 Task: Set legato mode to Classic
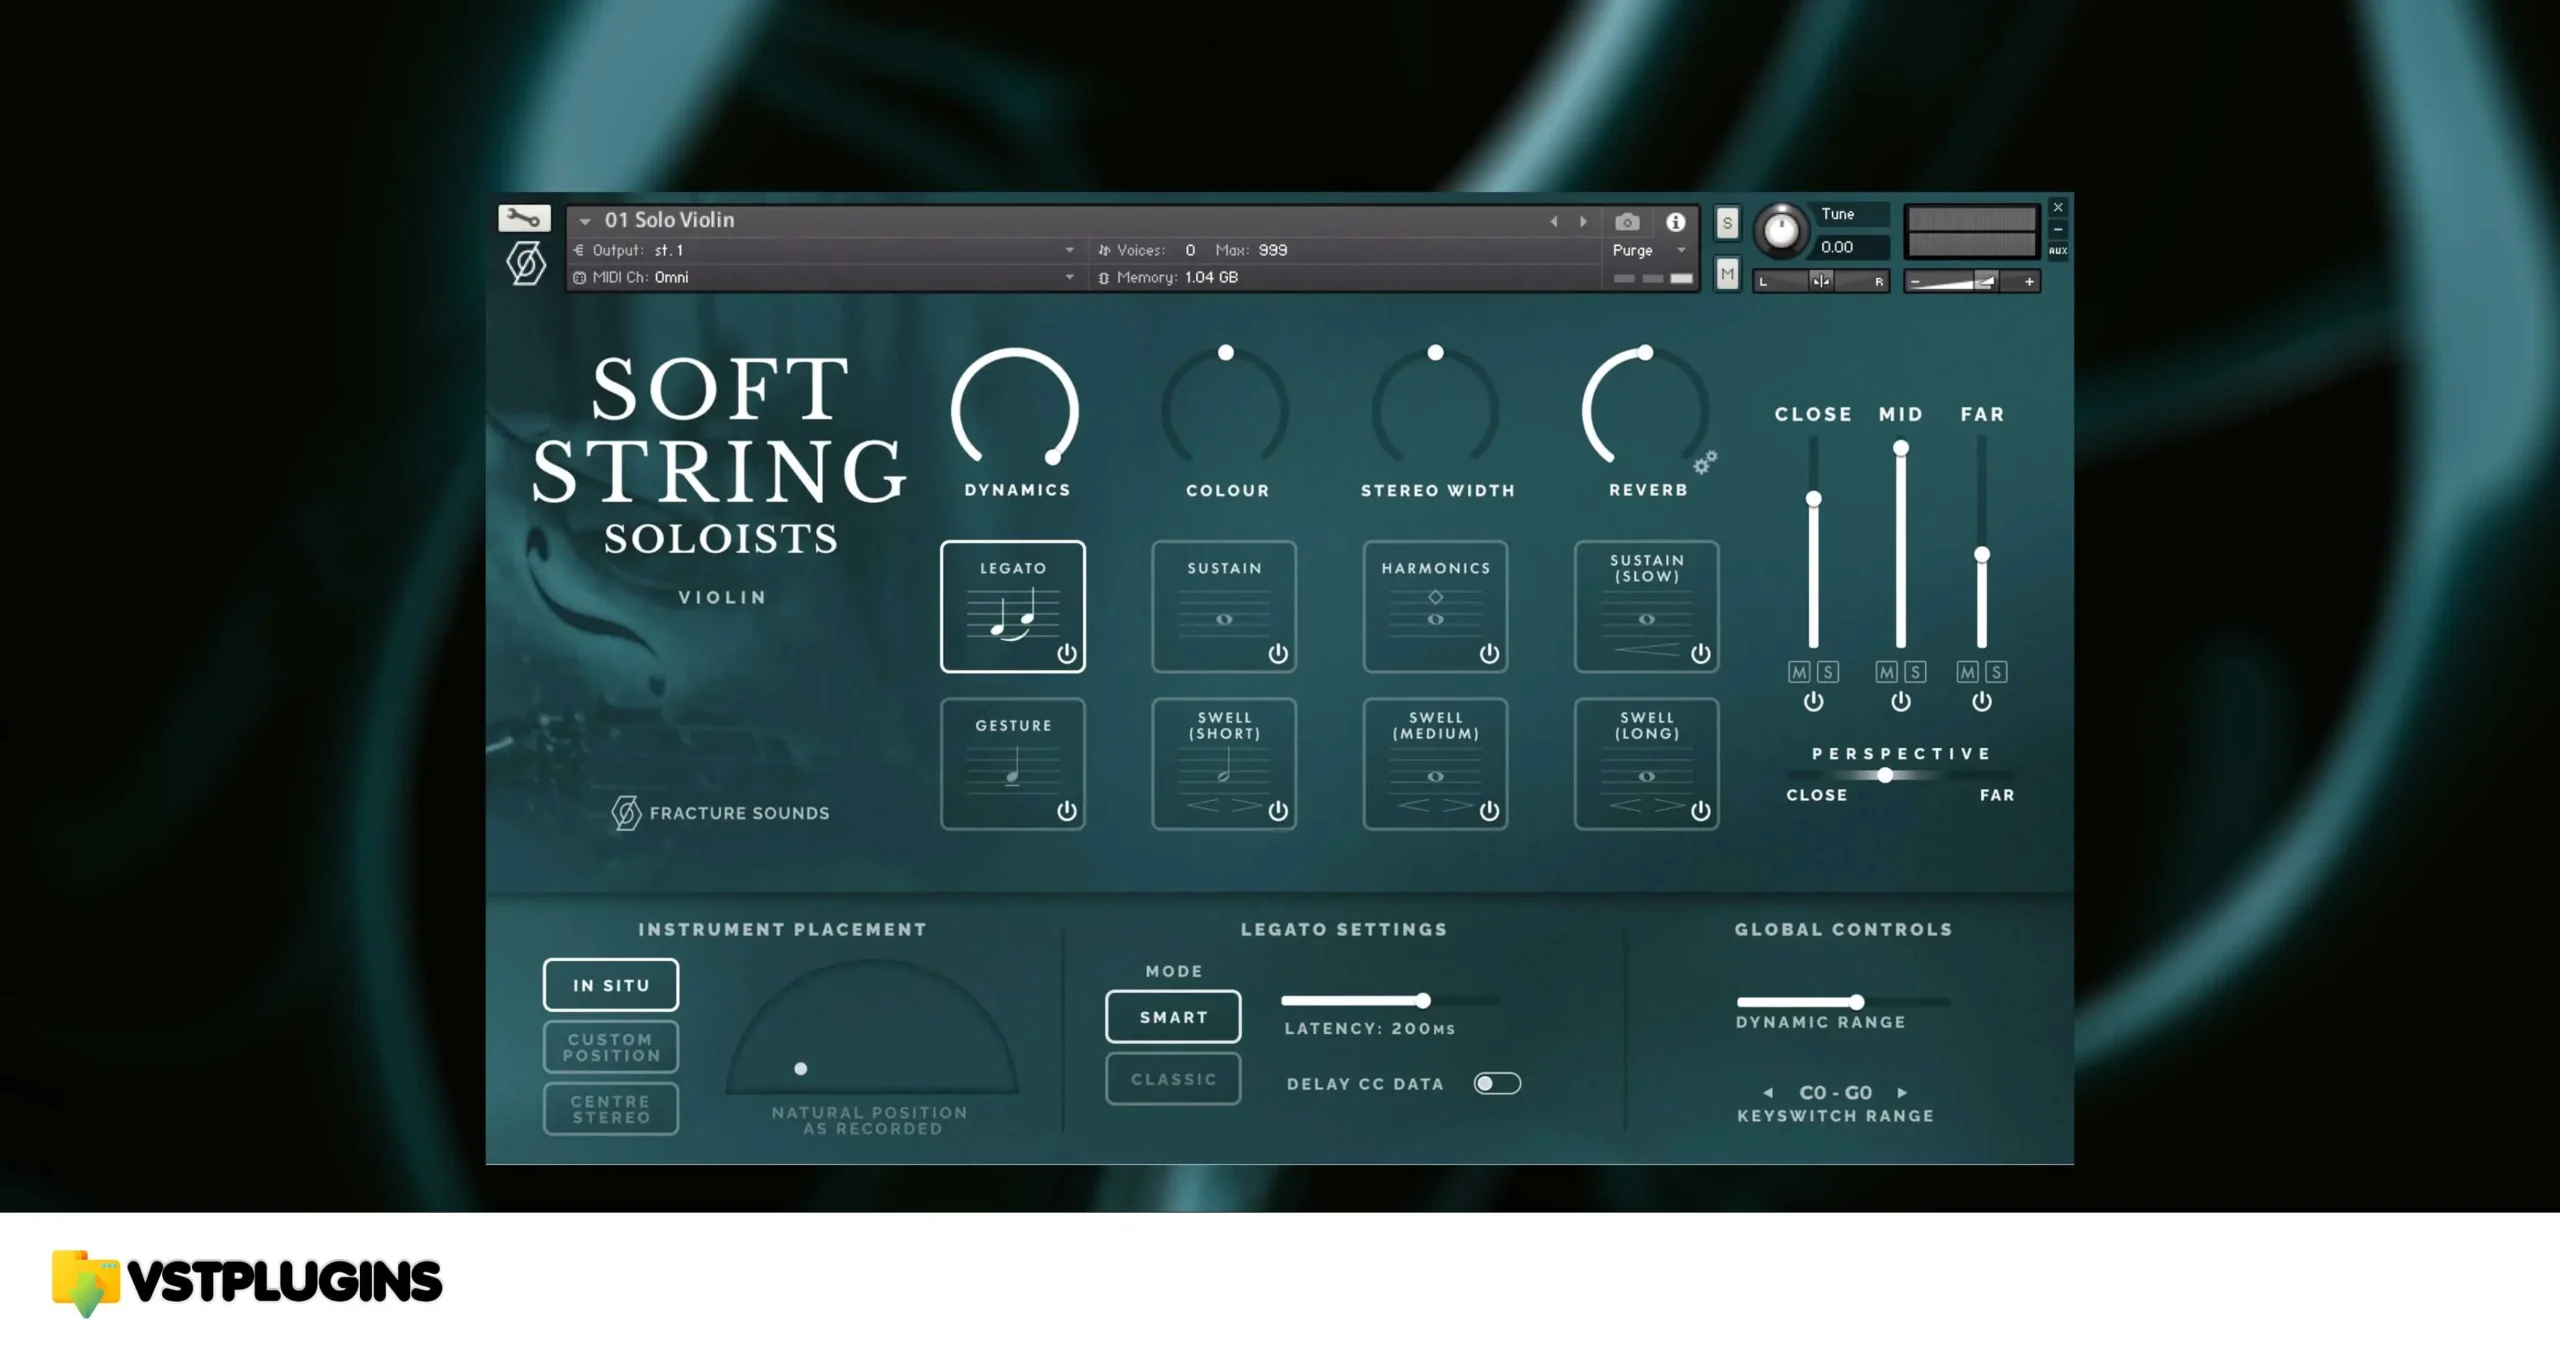[x=1173, y=1079]
